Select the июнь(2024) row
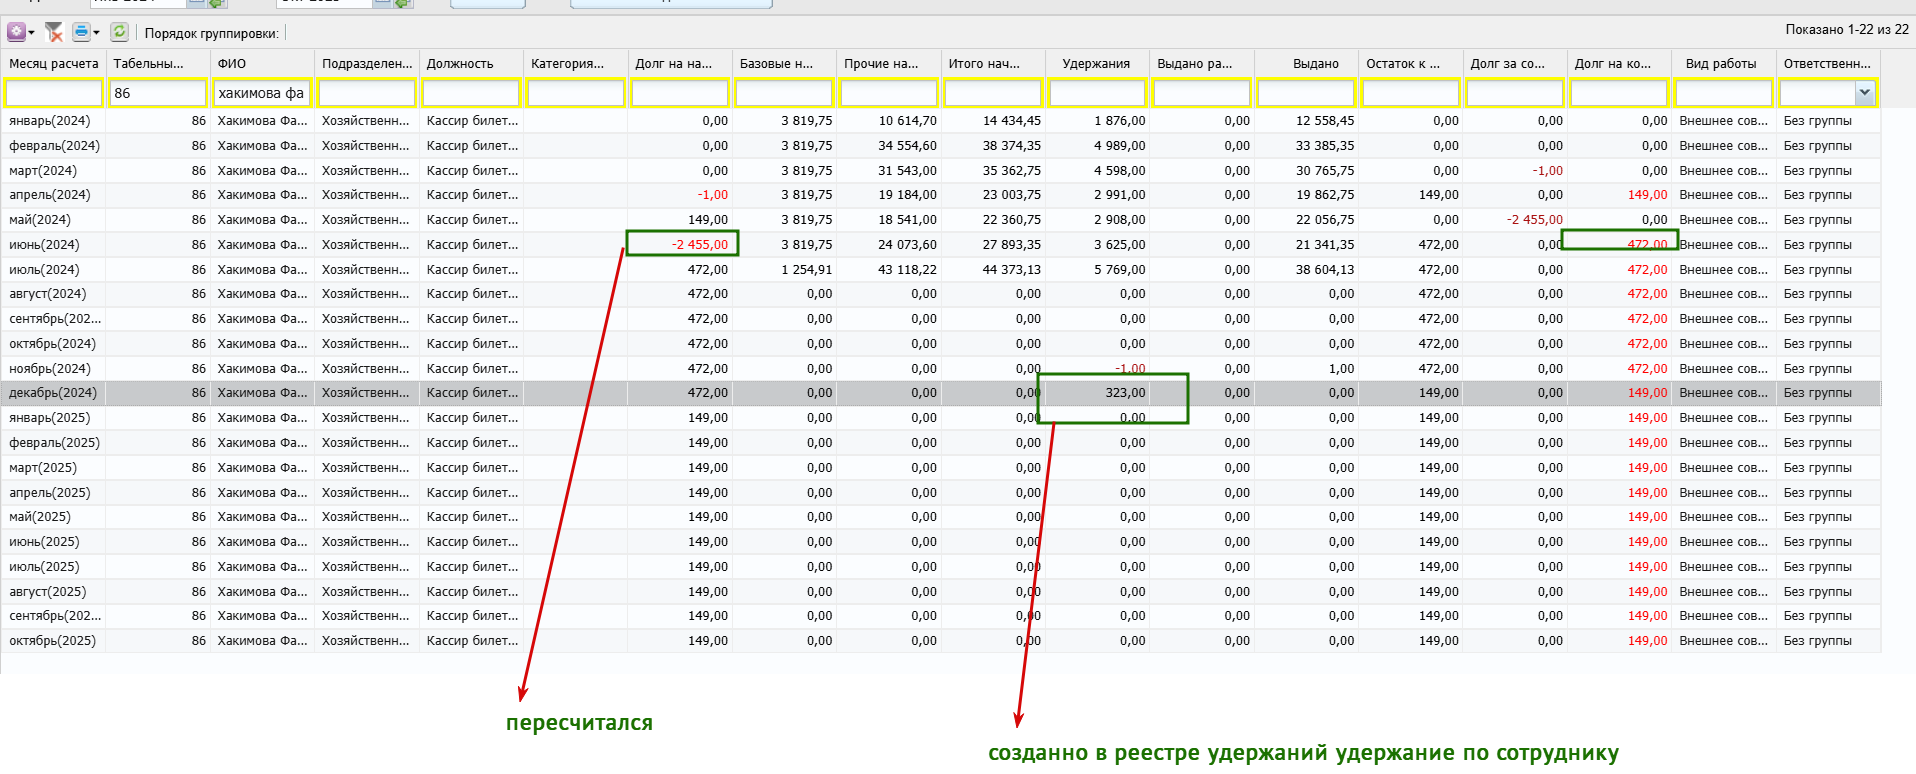The image size is (1916, 774). pyautogui.click(x=941, y=245)
